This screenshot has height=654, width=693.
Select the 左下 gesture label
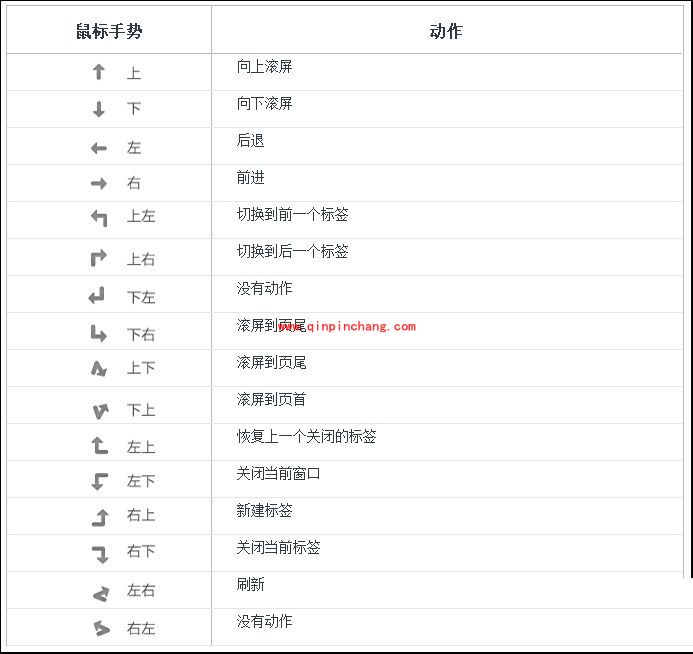(141, 481)
